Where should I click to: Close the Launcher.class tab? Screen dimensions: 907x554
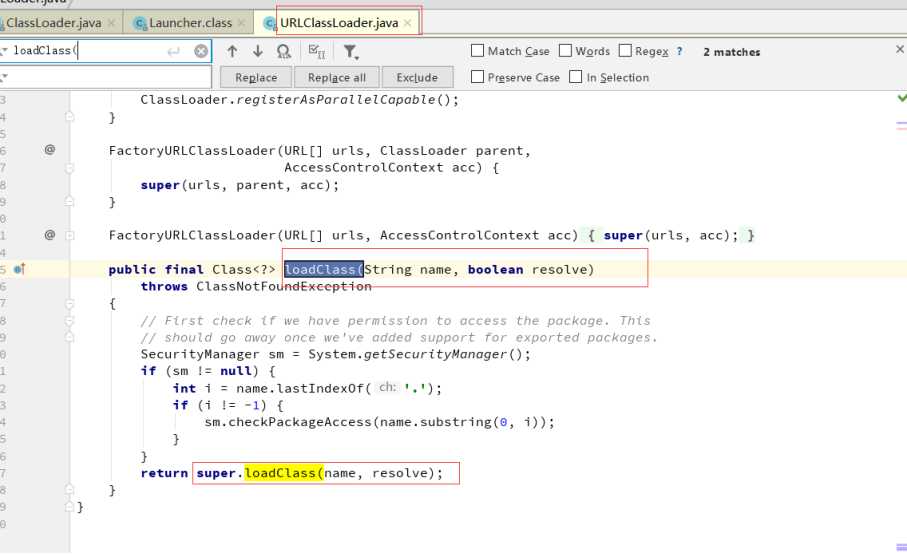click(x=241, y=23)
